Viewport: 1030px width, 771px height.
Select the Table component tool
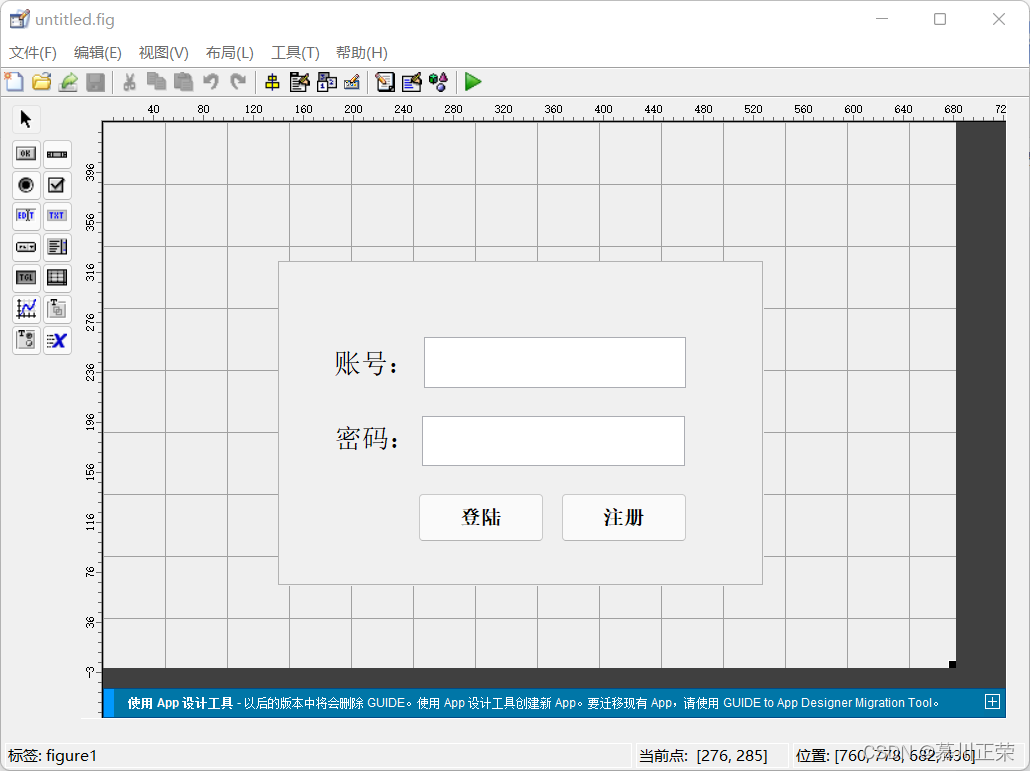(57, 278)
